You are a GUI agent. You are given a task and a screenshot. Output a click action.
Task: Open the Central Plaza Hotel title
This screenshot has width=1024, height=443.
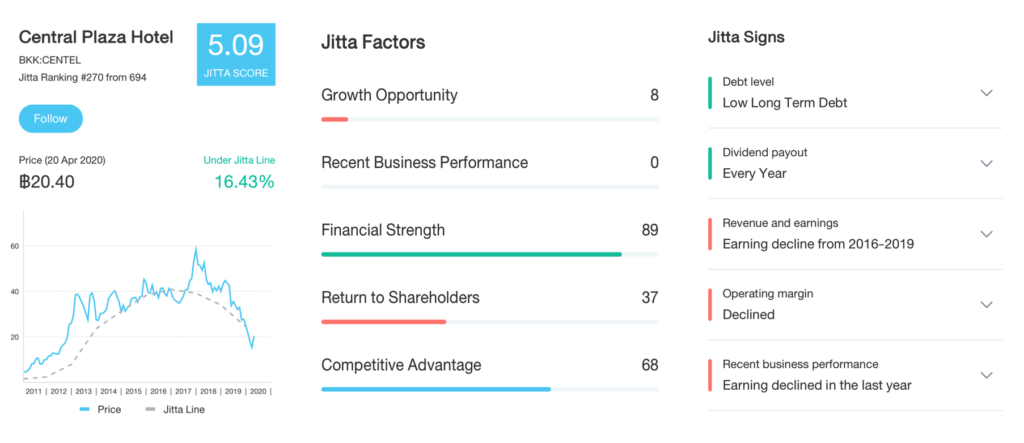pyautogui.click(x=96, y=37)
